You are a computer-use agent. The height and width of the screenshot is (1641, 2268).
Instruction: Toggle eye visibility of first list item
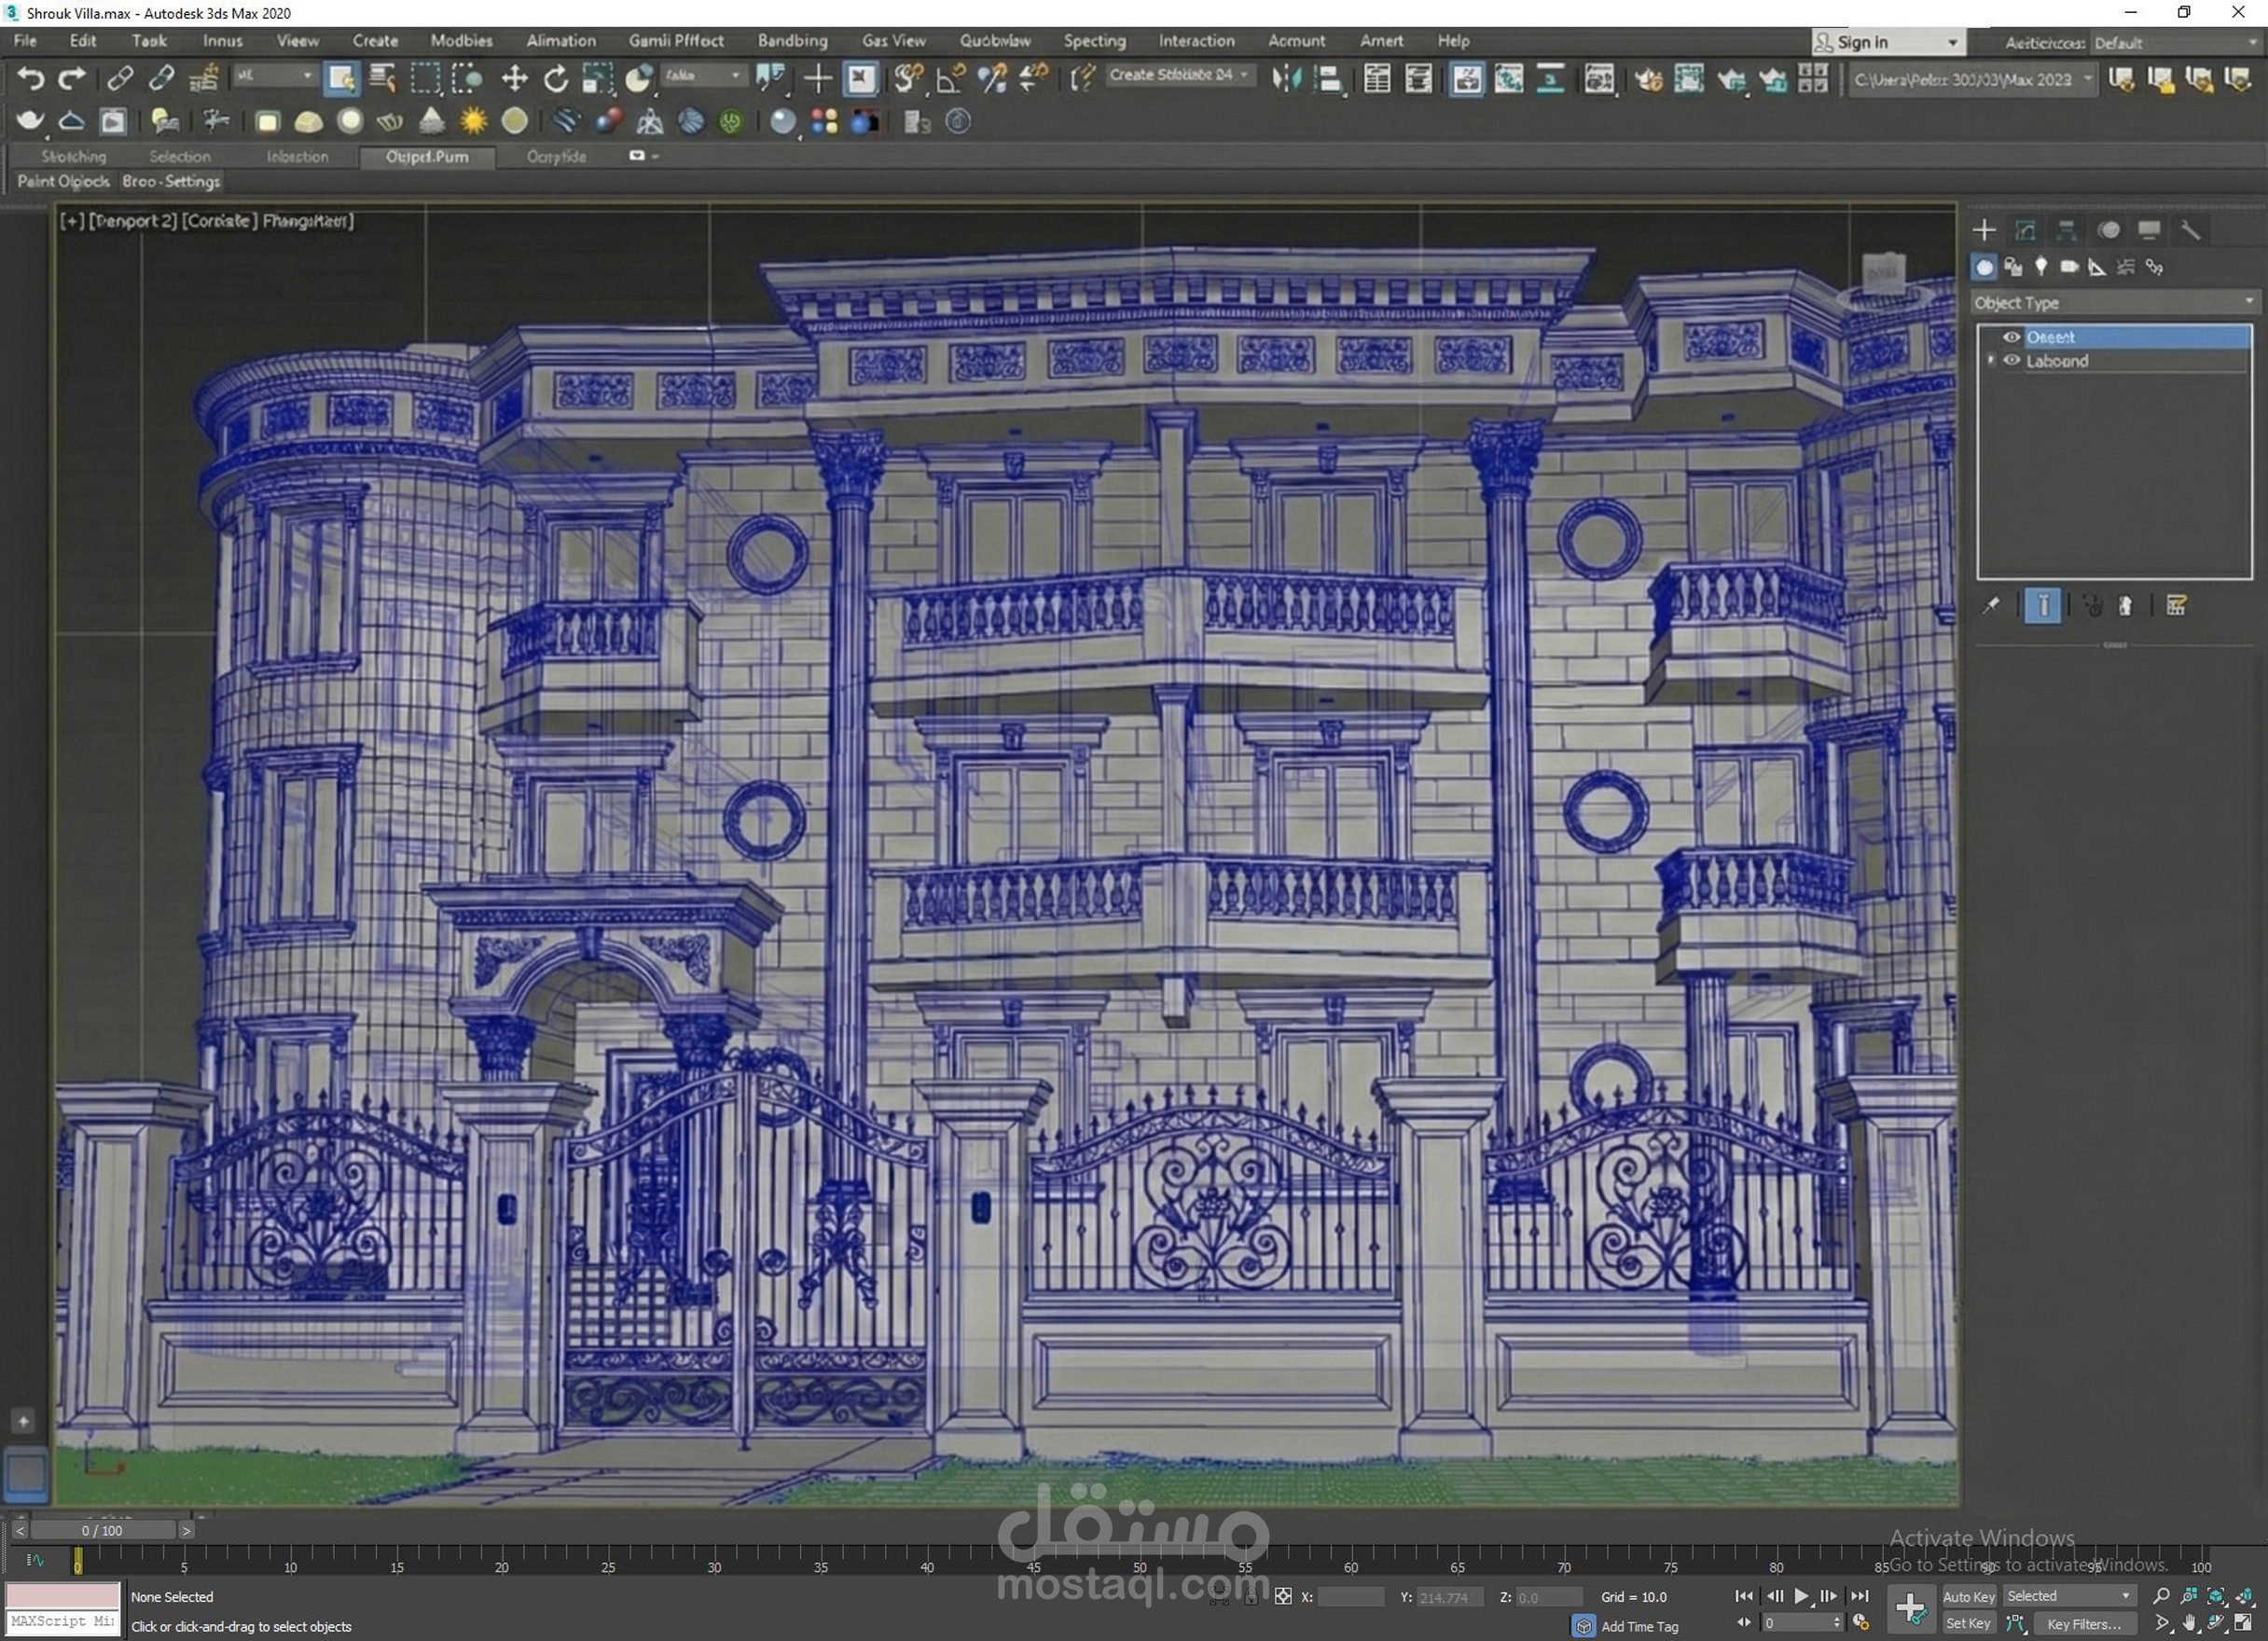pyautogui.click(x=2011, y=337)
